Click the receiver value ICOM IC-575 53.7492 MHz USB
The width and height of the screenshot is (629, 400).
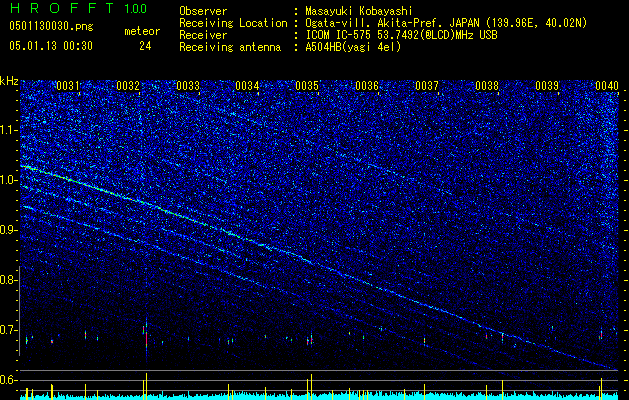click(401, 35)
